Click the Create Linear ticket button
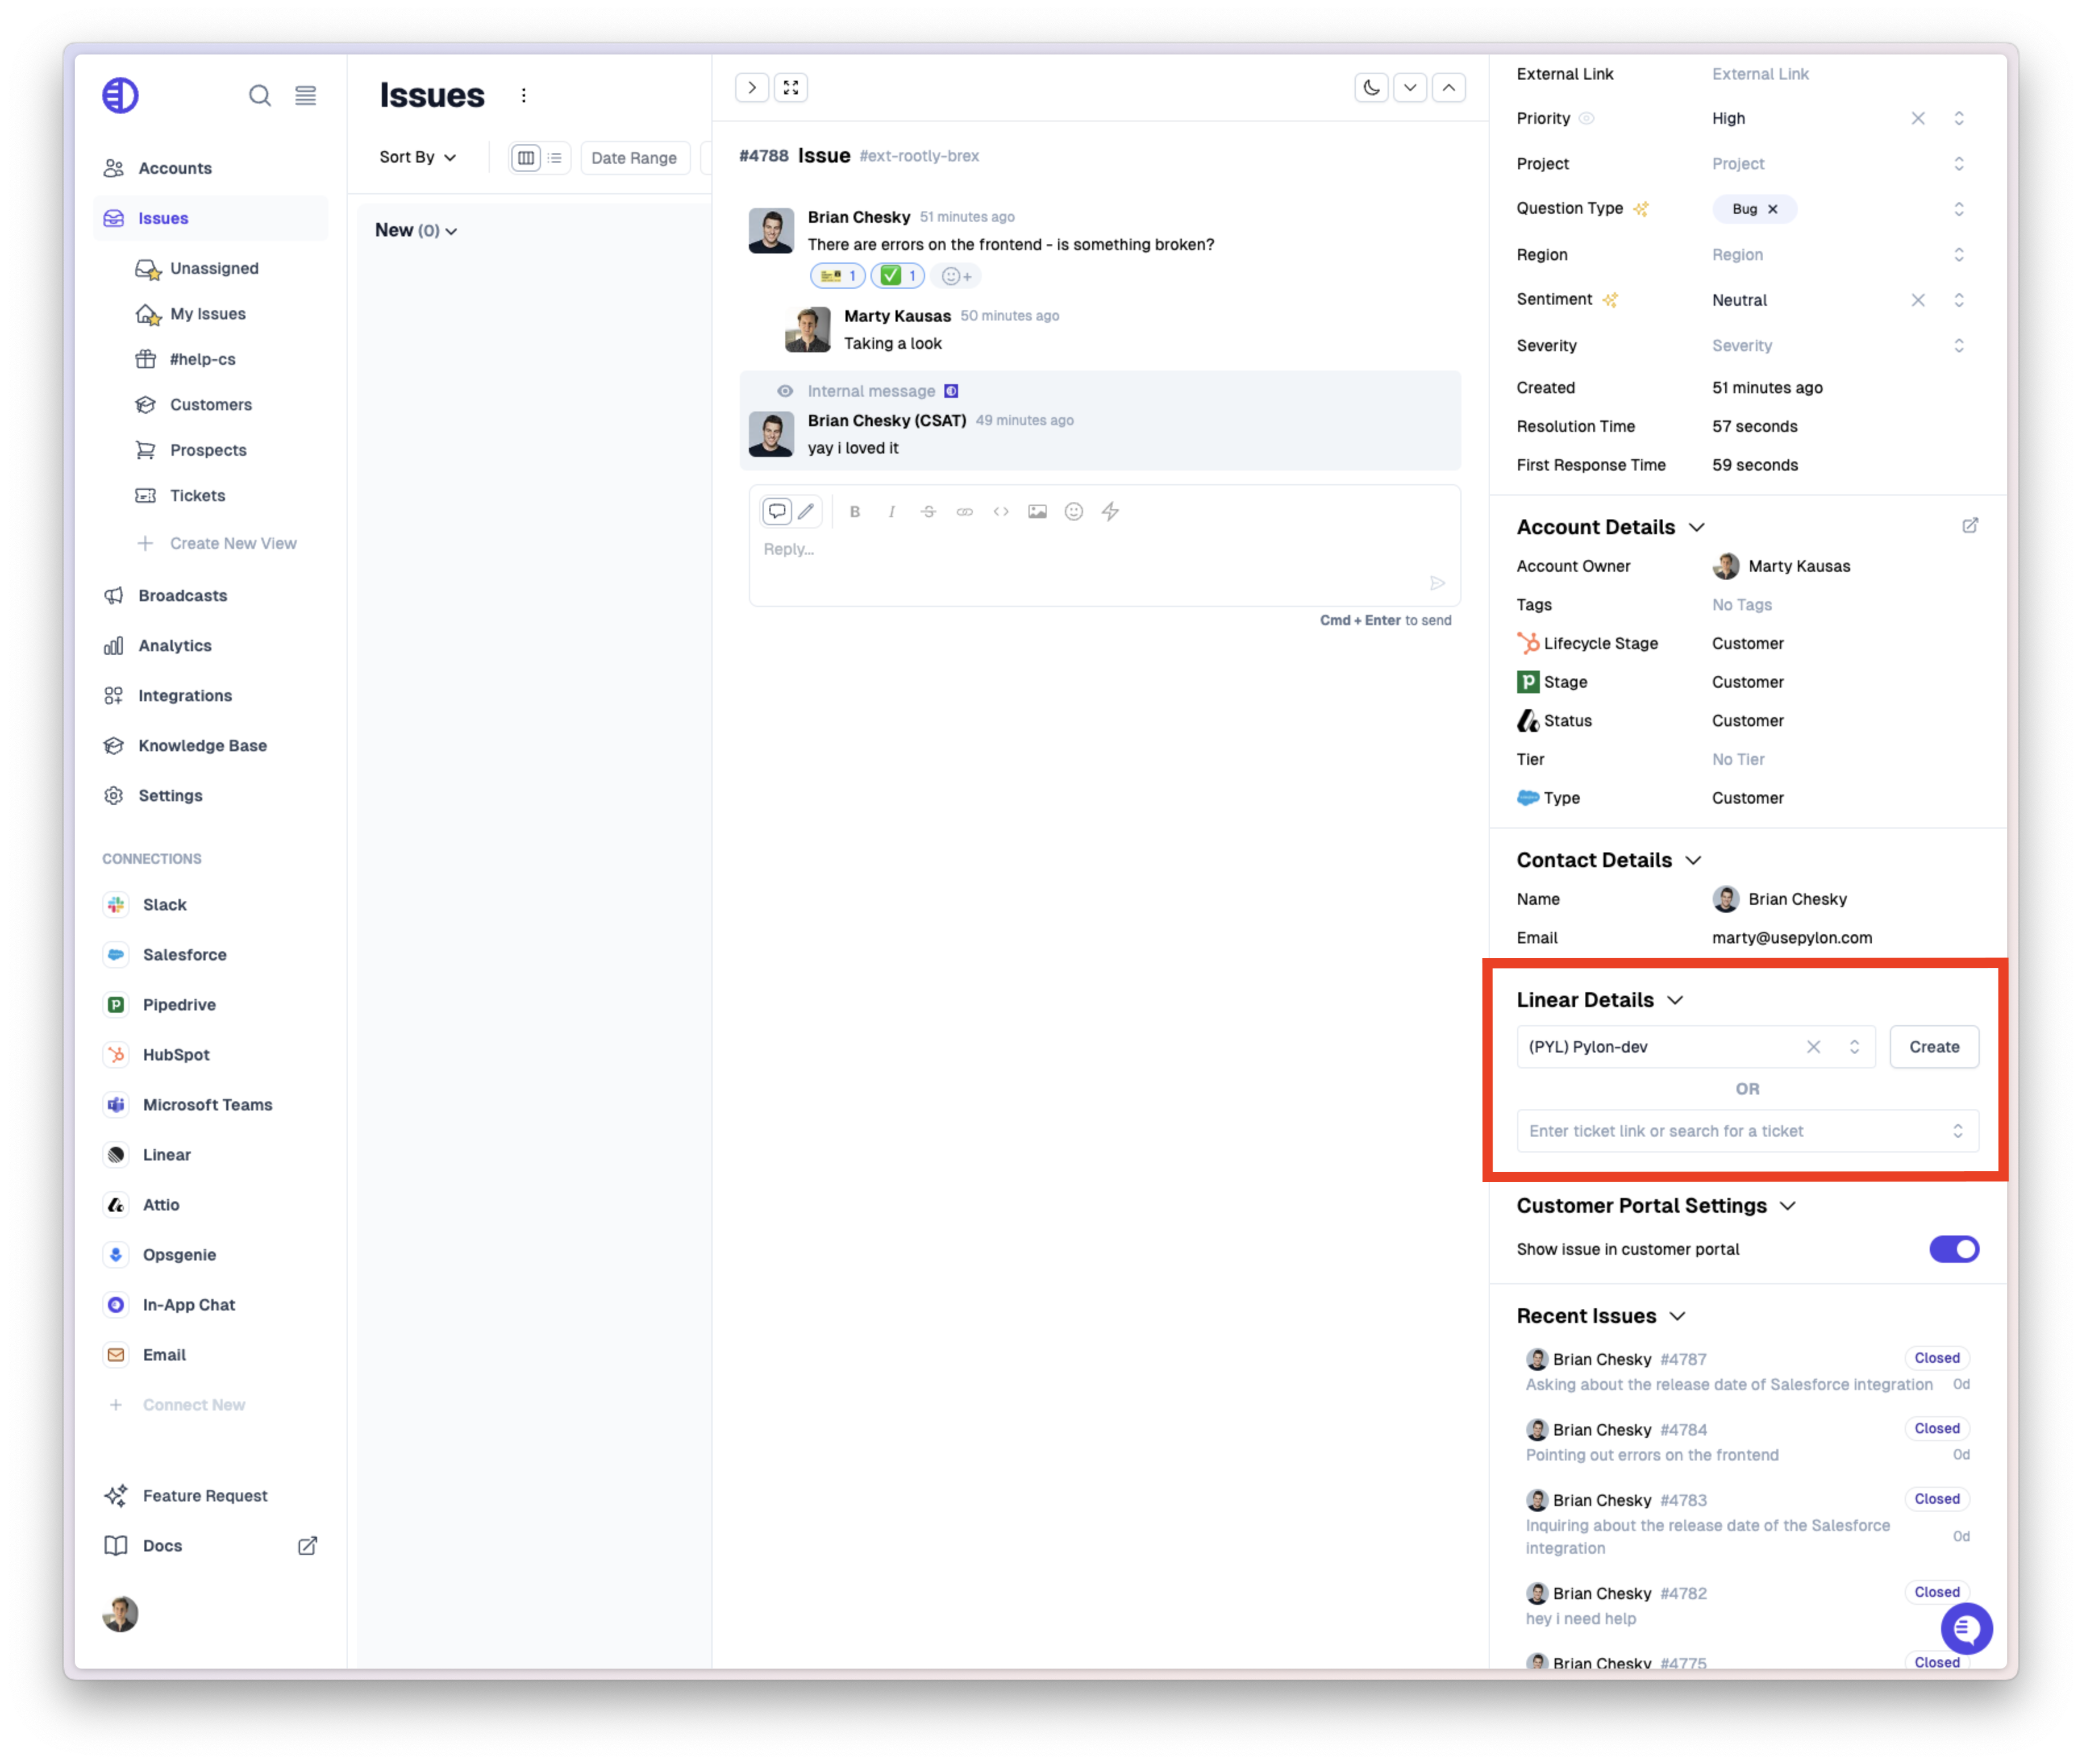2082x1764 pixels. point(1933,1047)
